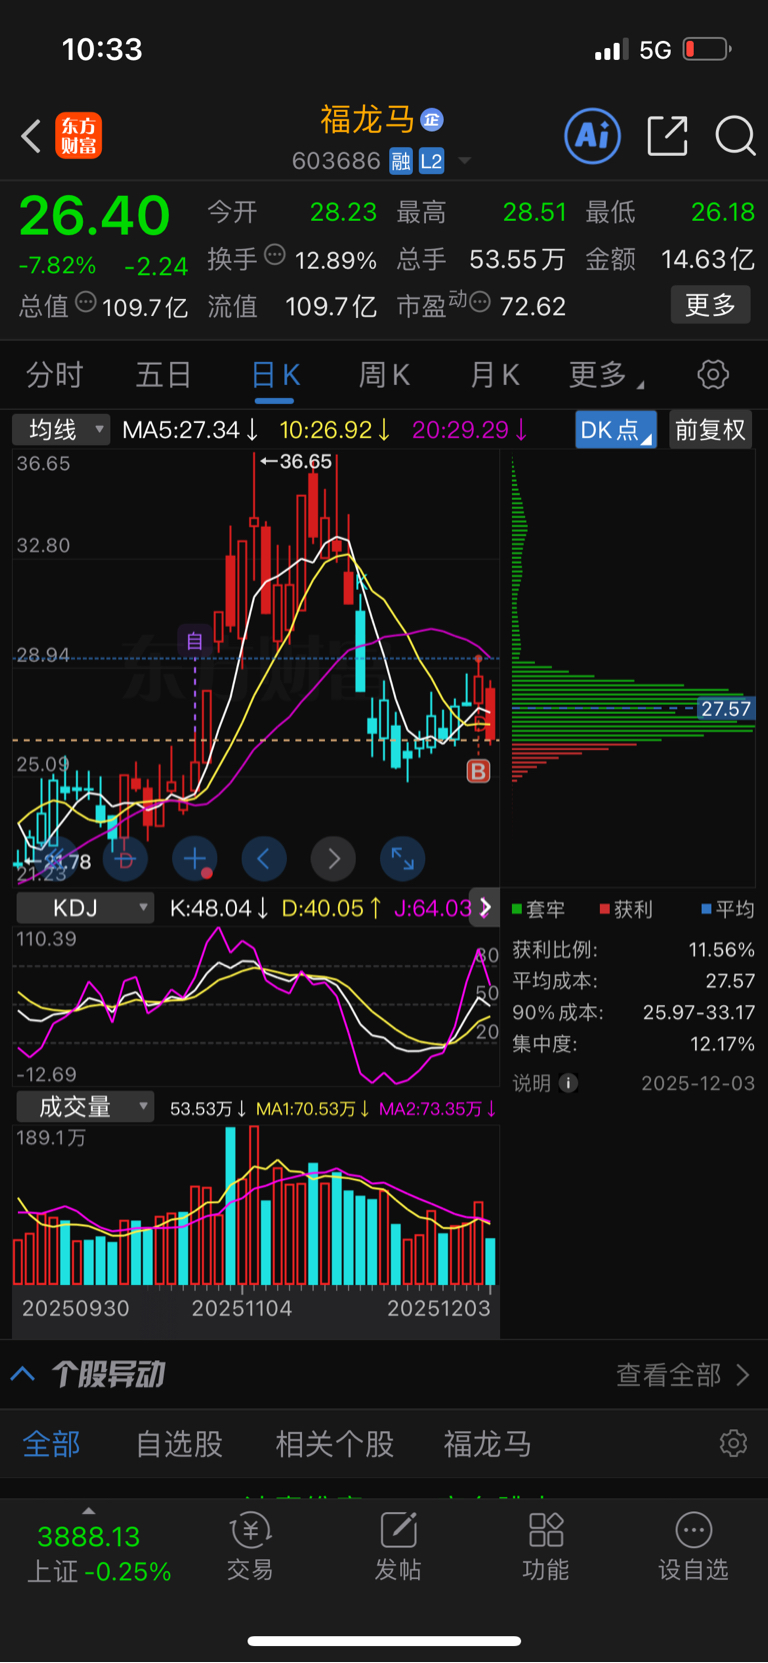Open chart settings gear icon
This screenshot has height=1663, width=768.
pos(713,375)
